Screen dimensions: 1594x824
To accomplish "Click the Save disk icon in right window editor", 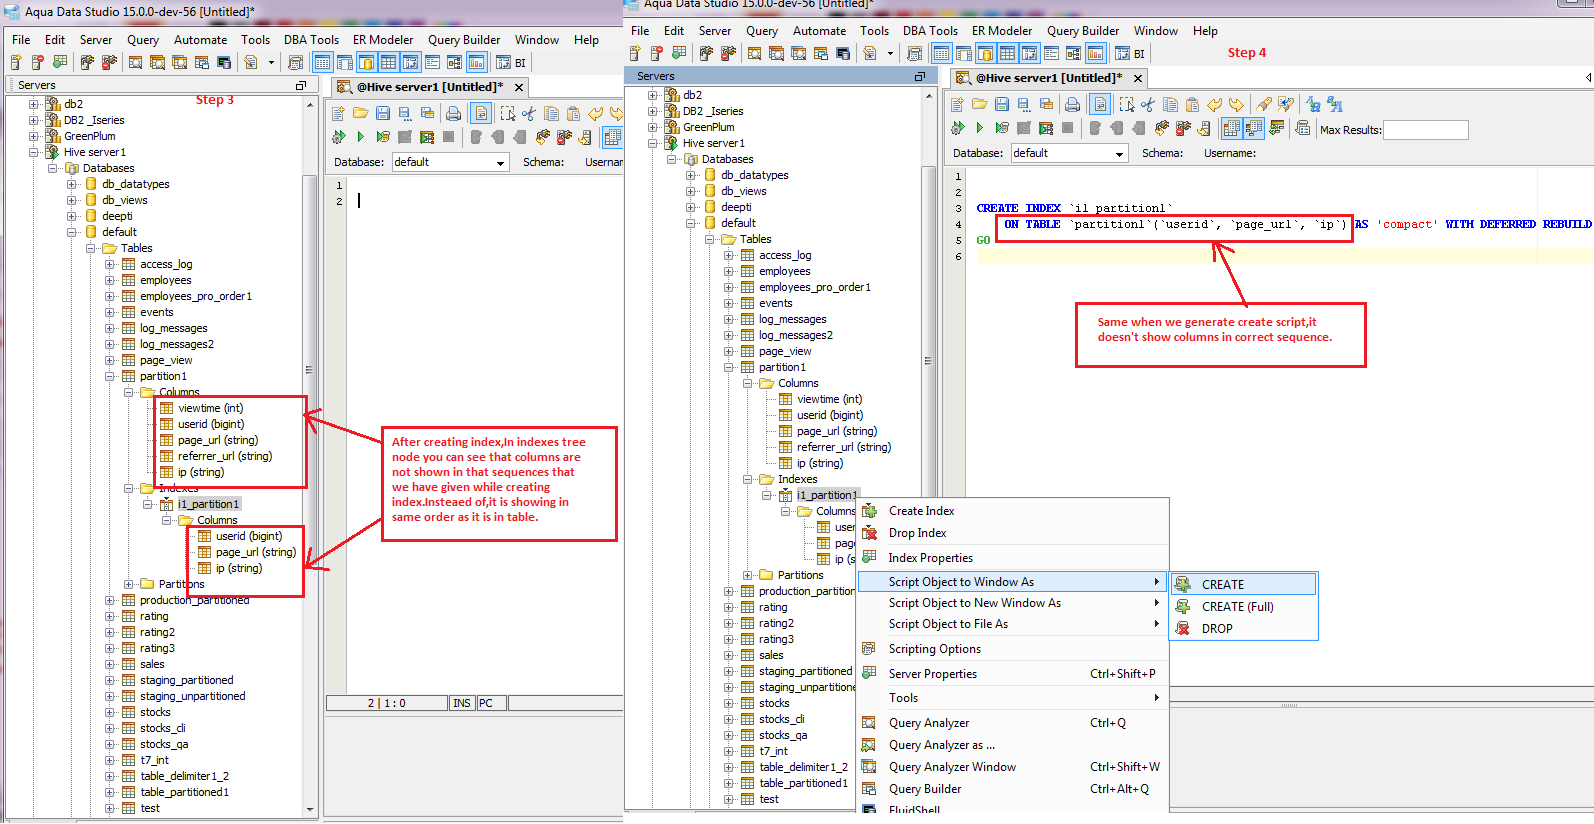I will tap(1001, 104).
